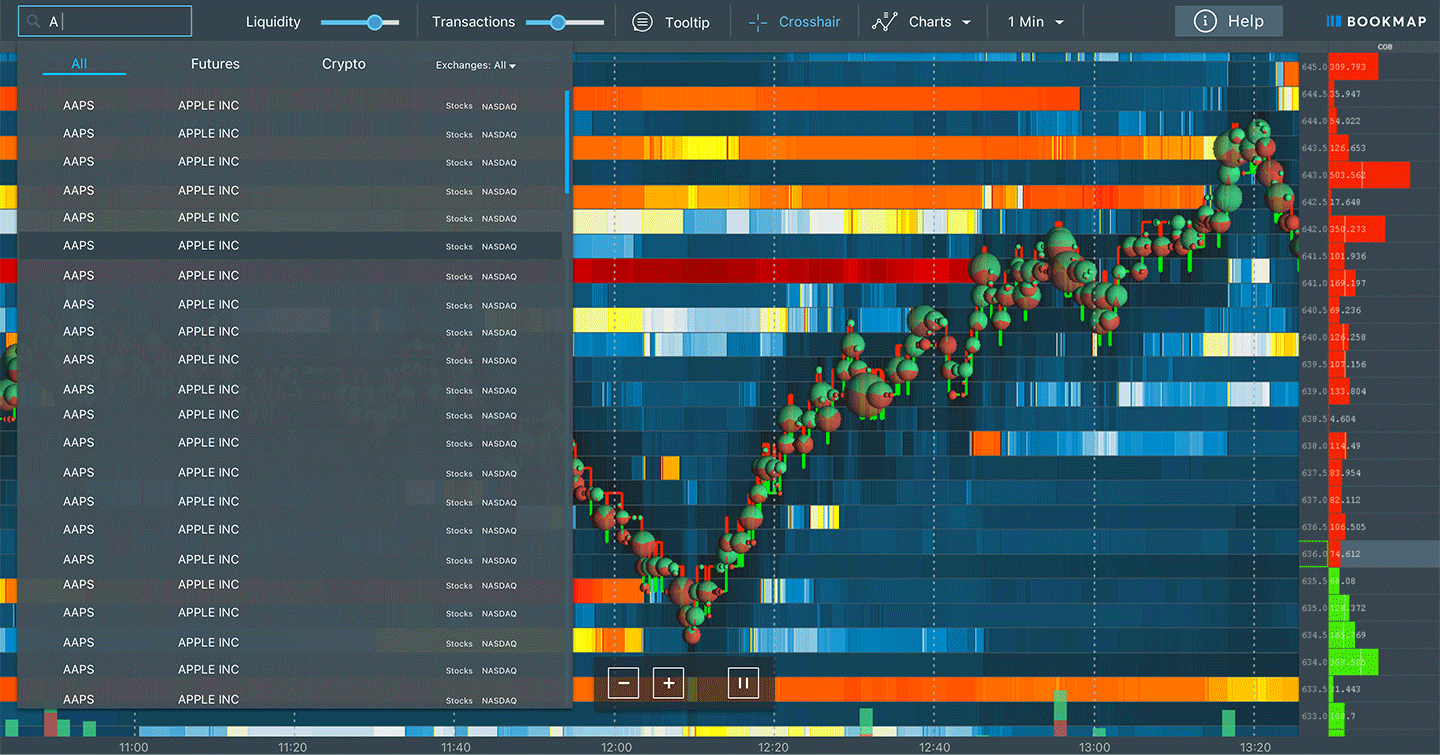The height and width of the screenshot is (755, 1440).
Task: Adjust the Liquidity slider handle
Action: coord(375,22)
